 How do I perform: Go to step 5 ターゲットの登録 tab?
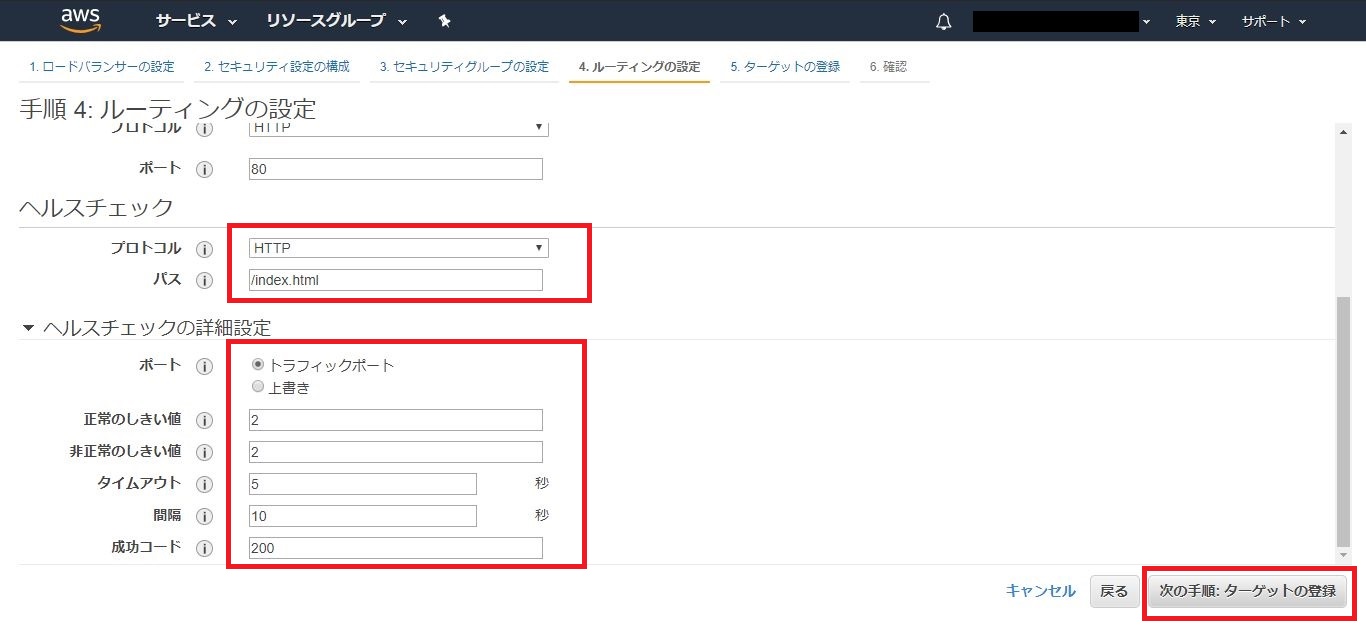pyautogui.click(x=784, y=67)
